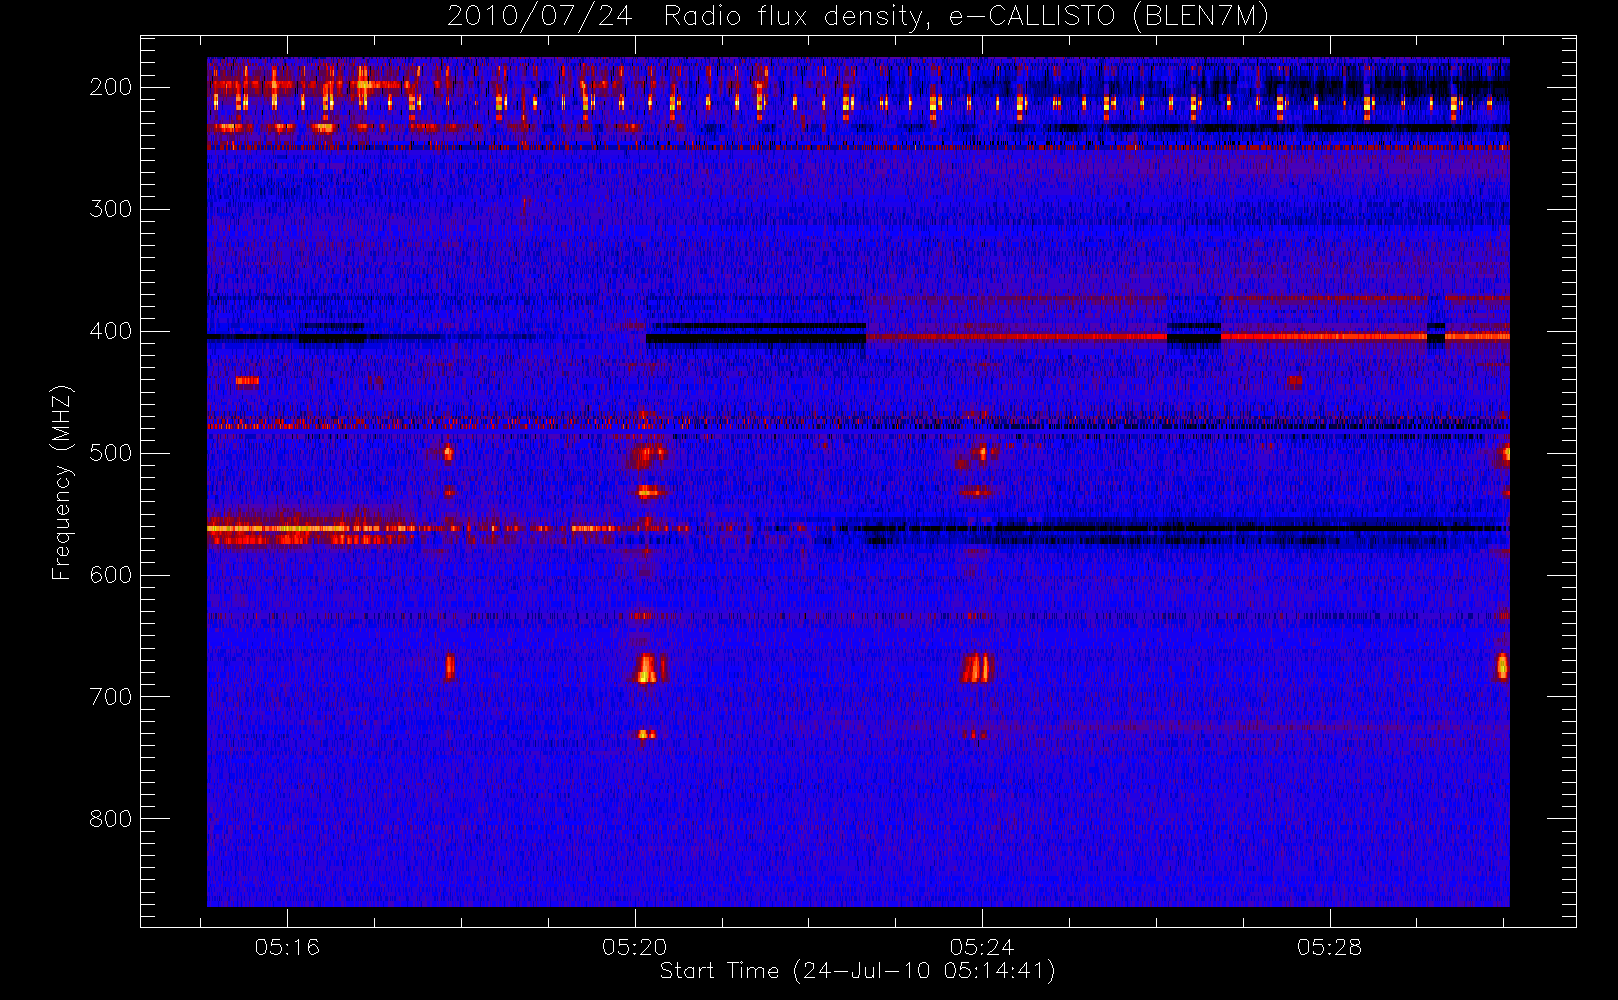The height and width of the screenshot is (1000, 1618).
Task: Select the 500 frequency axis label
Action: (x=111, y=453)
